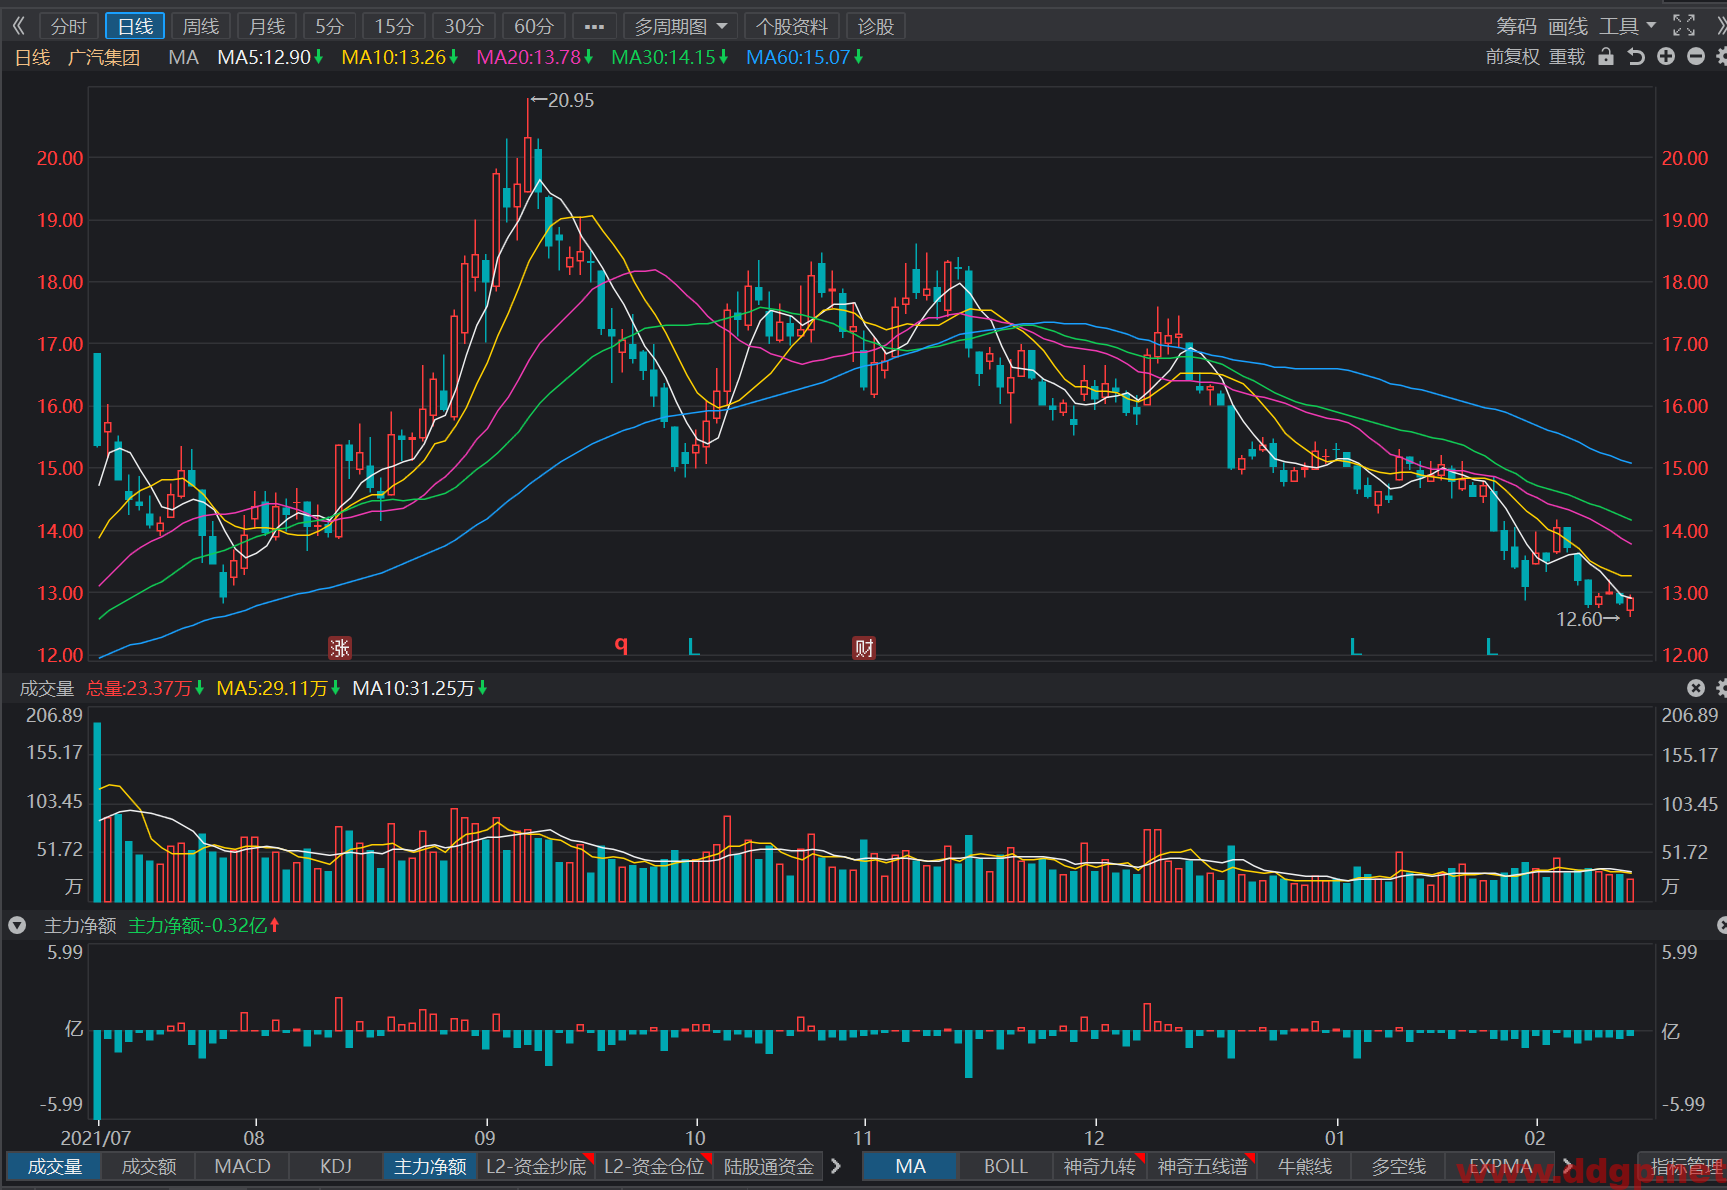Zoom out chart with minus icon
This screenshot has width=1727, height=1190.
1696,57
